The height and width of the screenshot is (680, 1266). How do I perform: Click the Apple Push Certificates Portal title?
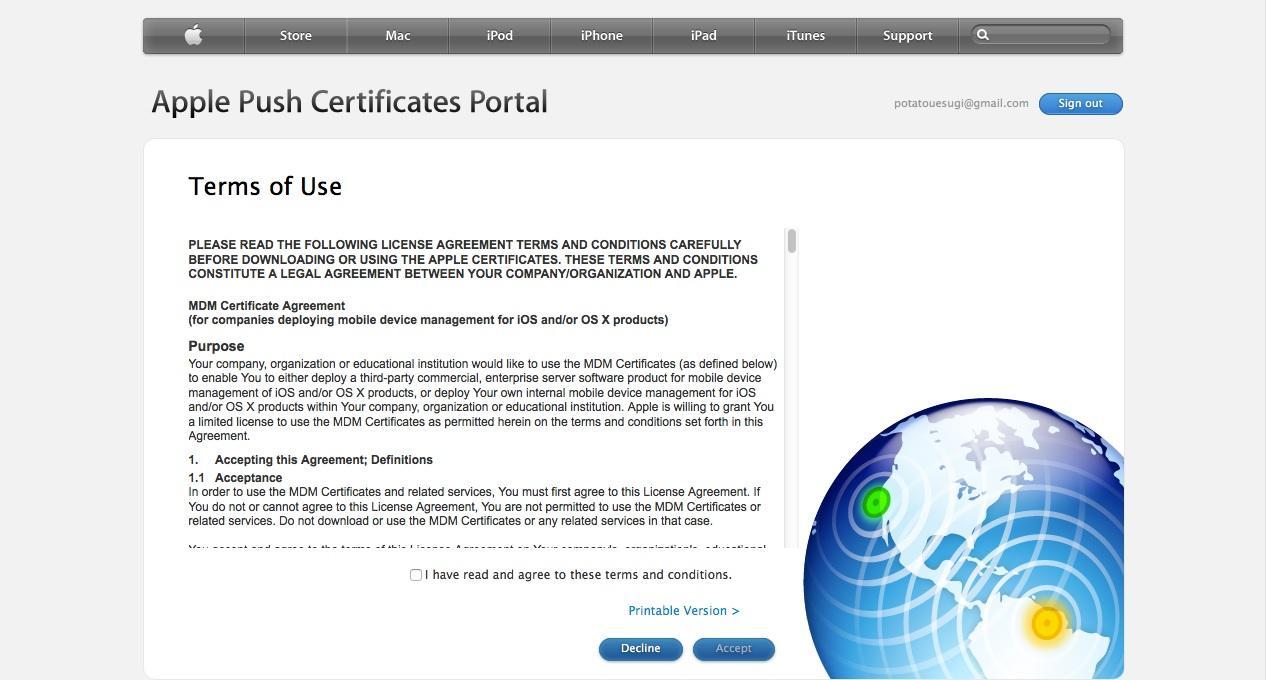click(350, 102)
